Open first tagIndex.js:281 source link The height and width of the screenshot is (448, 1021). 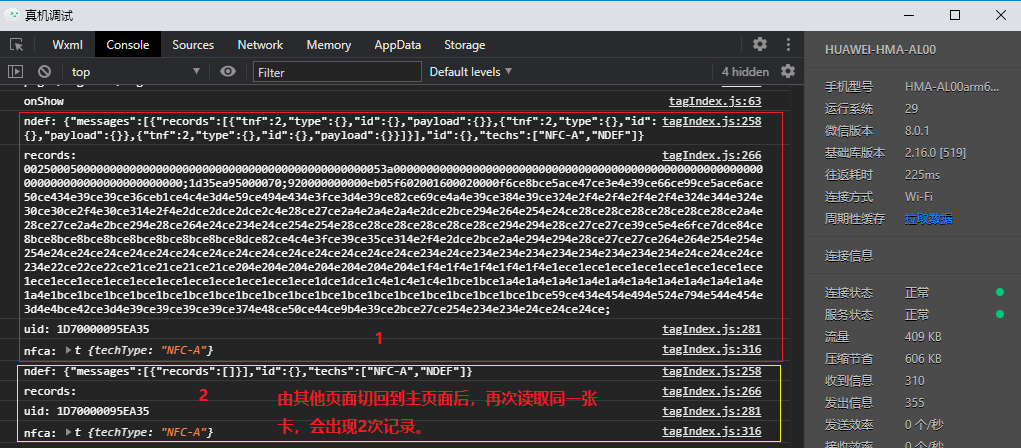(712, 329)
